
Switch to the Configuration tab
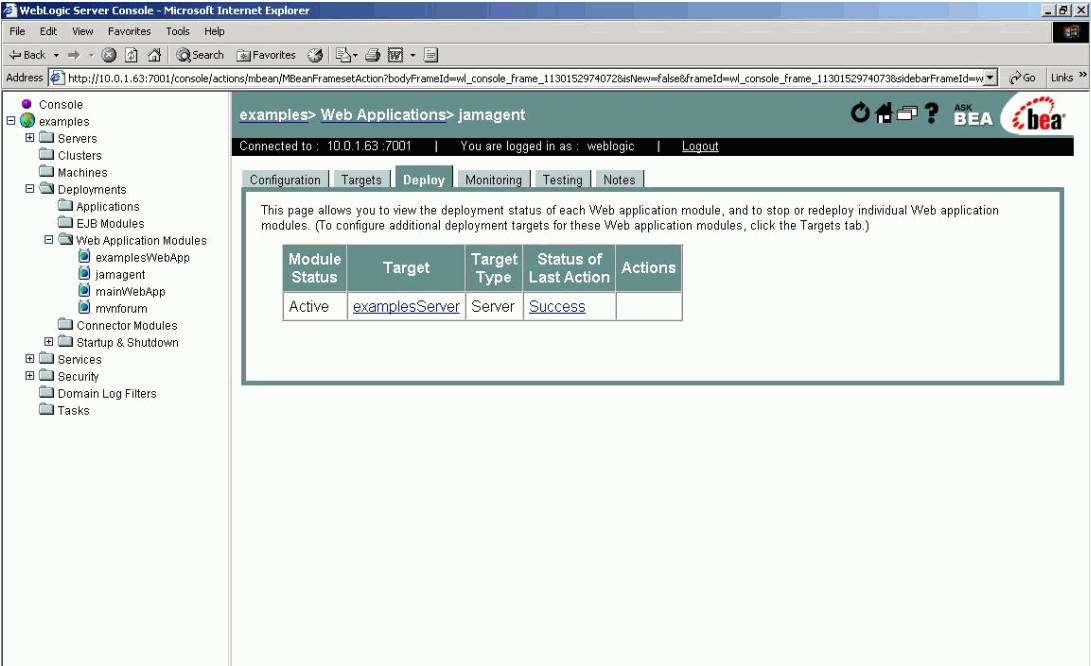click(285, 180)
